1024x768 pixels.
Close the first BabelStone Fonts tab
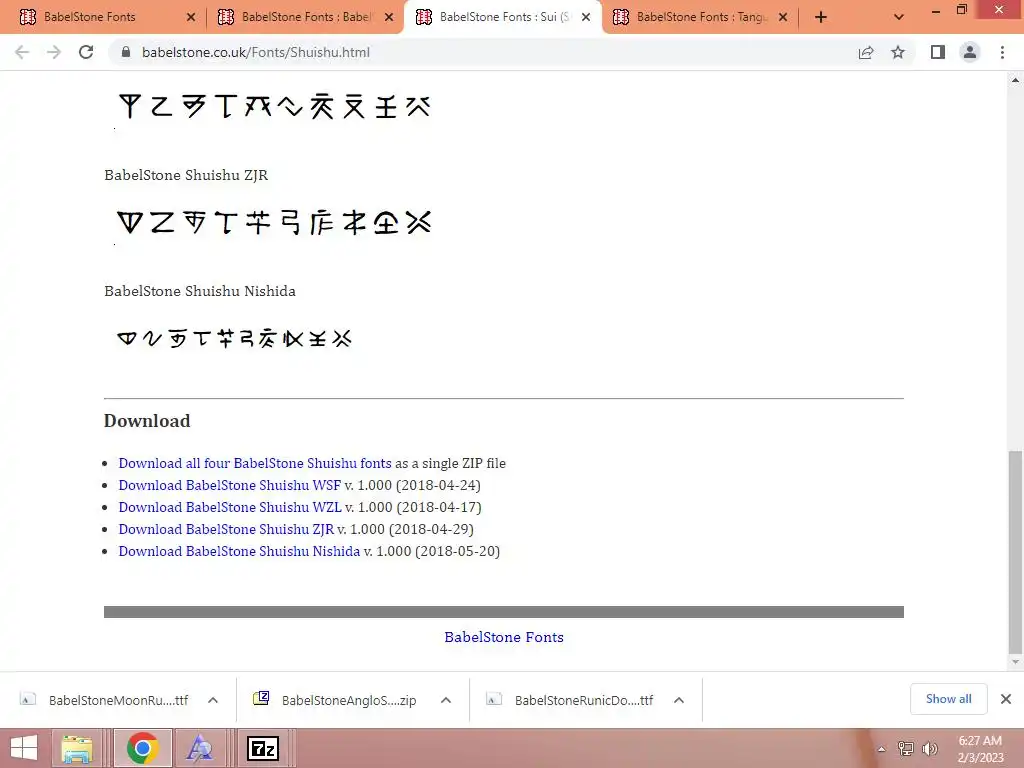(x=191, y=17)
